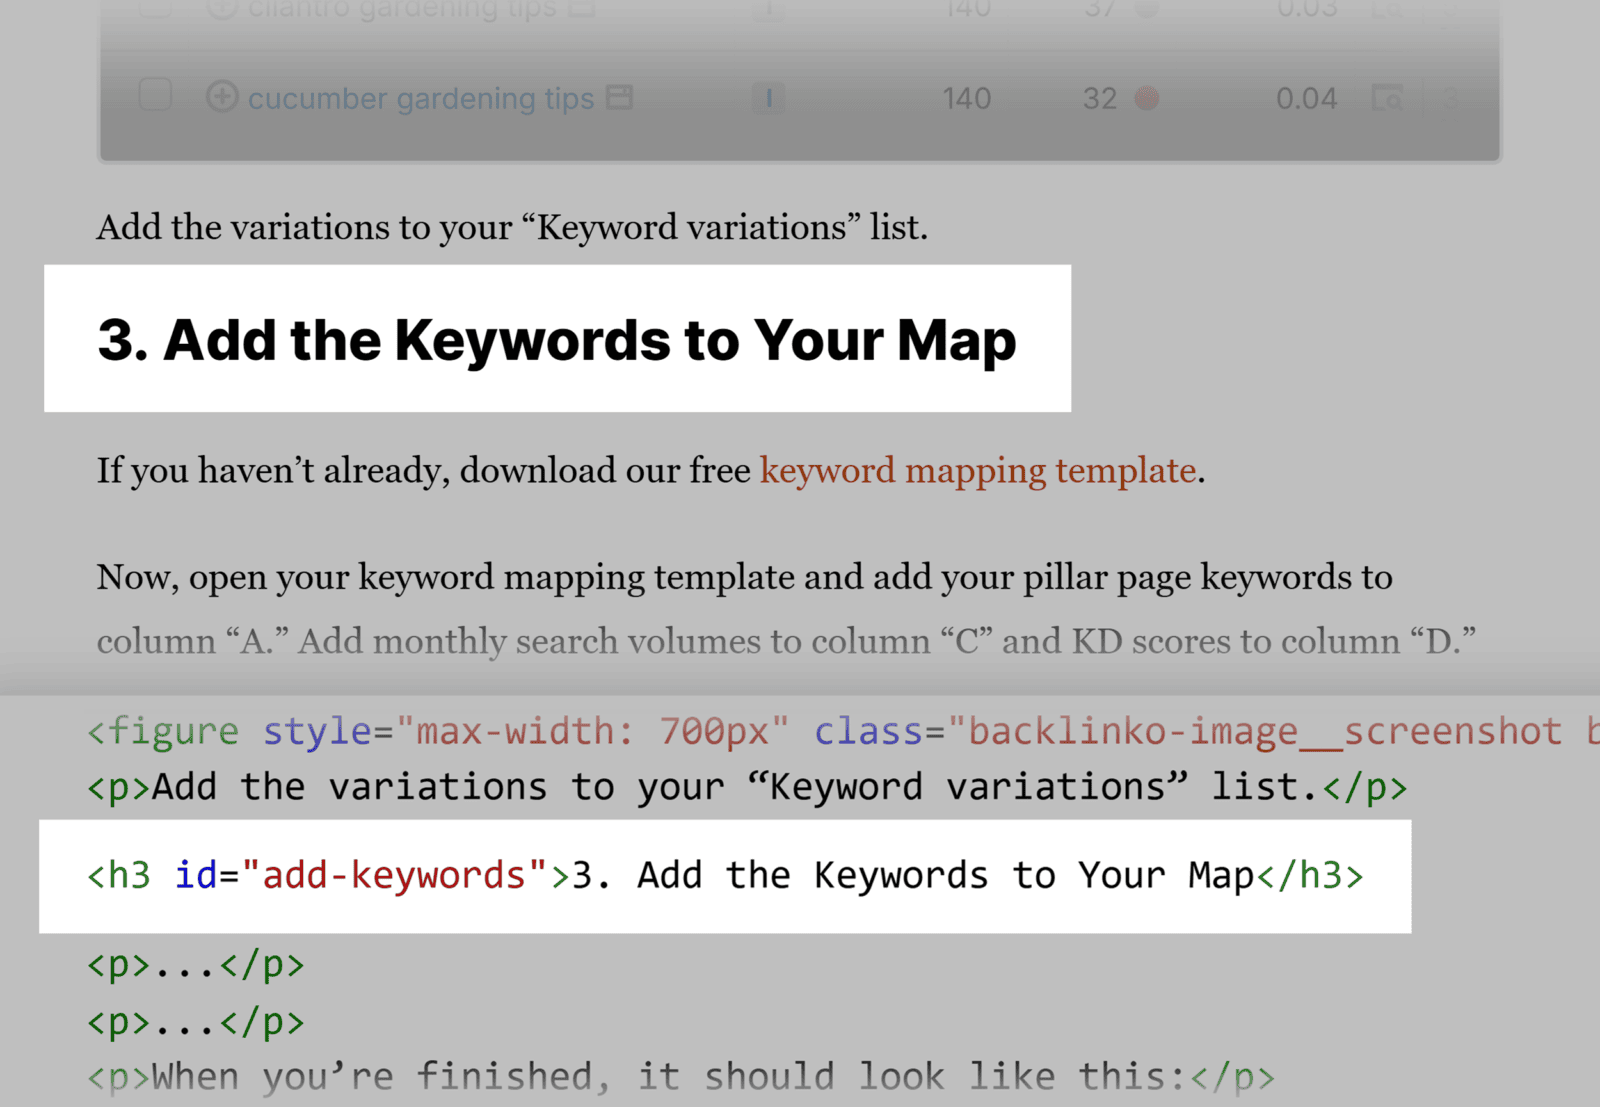Click the plus icon beside cilantro gardening tips
The height and width of the screenshot is (1107, 1600).
pyautogui.click(x=222, y=8)
